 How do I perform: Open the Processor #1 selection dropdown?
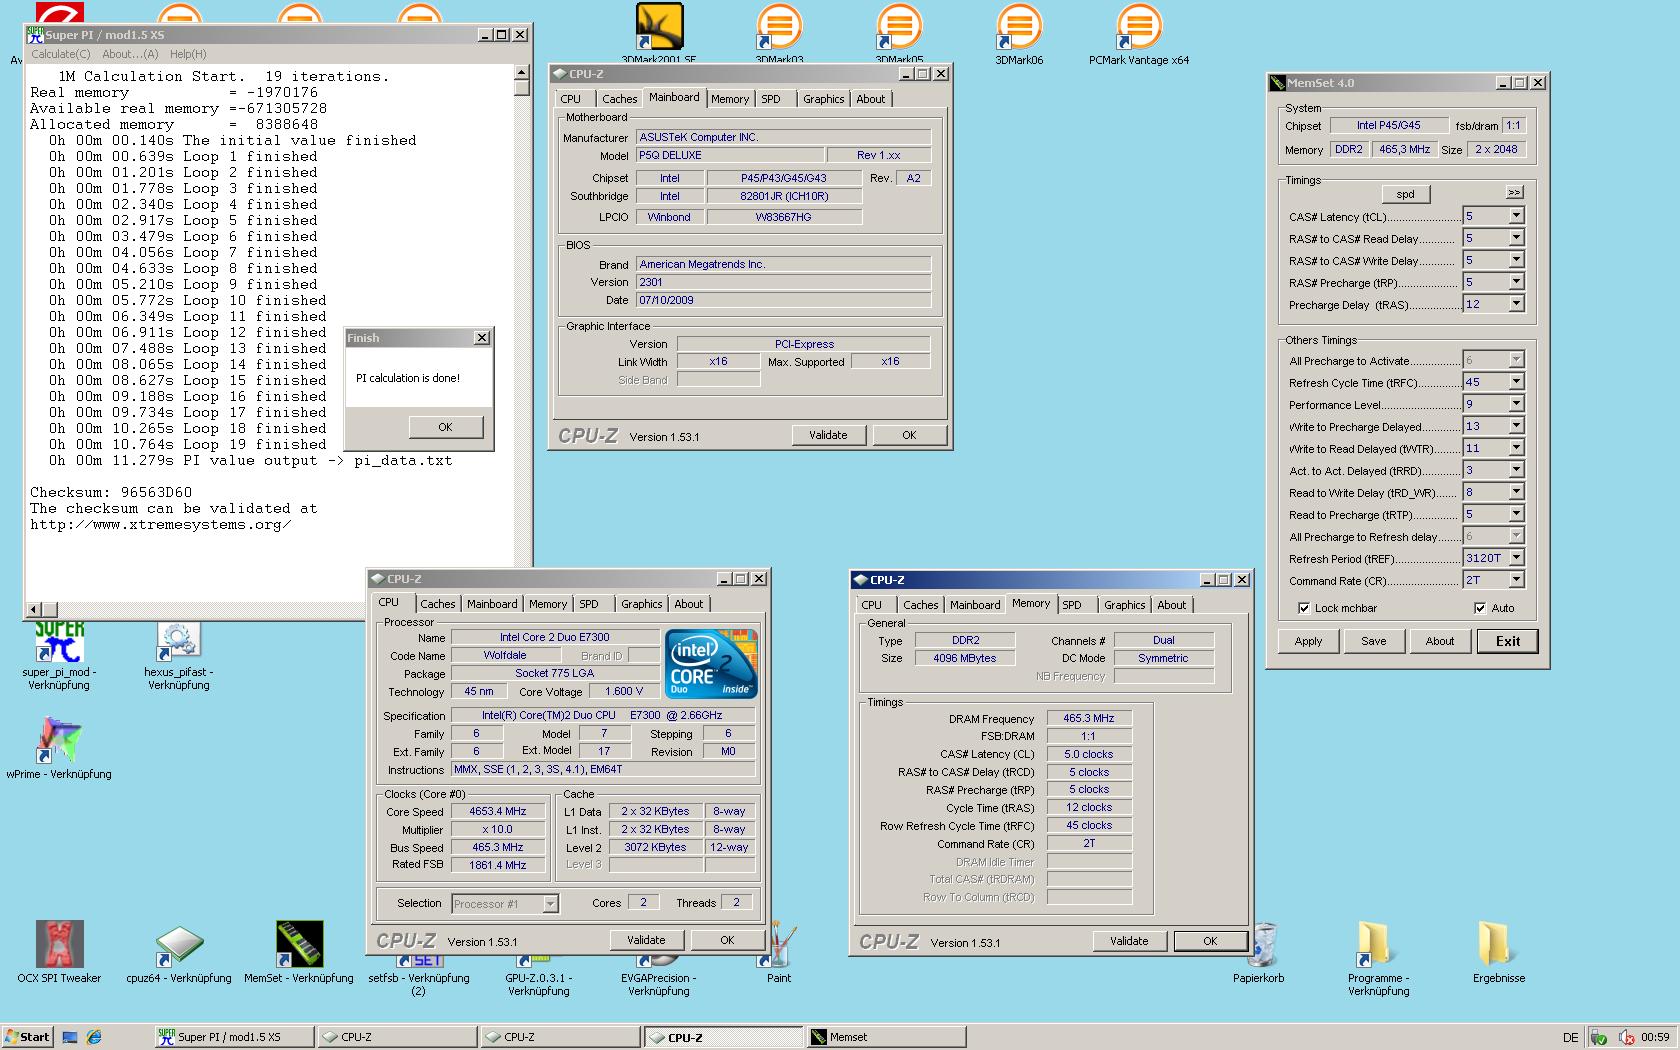pos(550,904)
